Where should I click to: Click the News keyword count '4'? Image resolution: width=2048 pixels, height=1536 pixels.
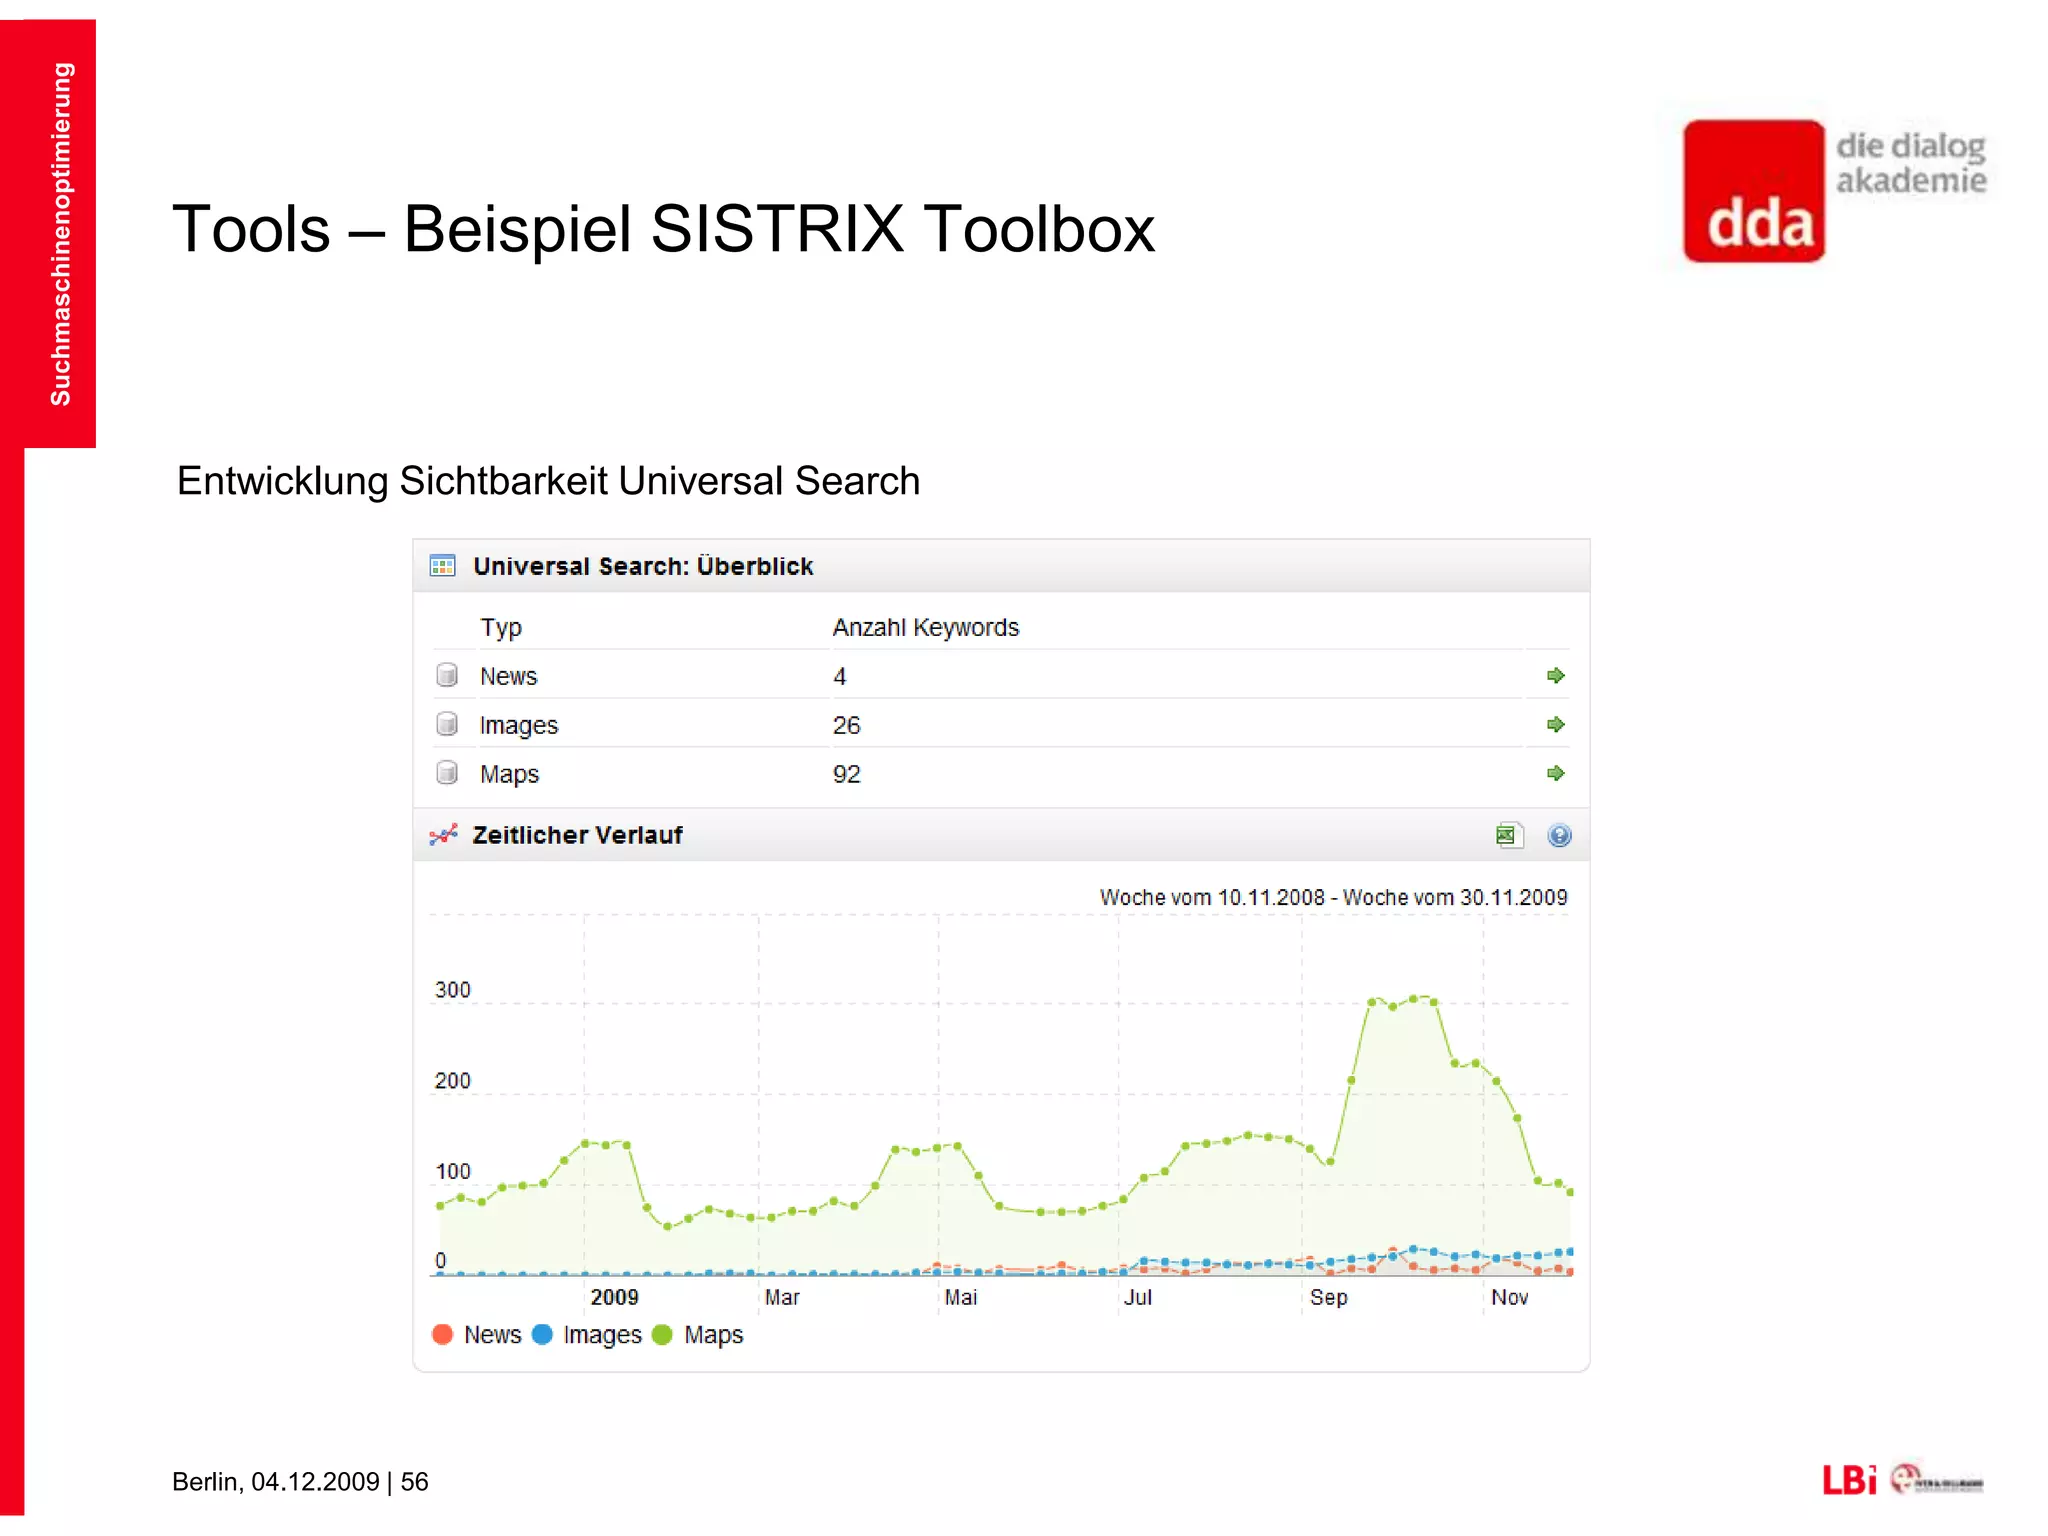[840, 677]
